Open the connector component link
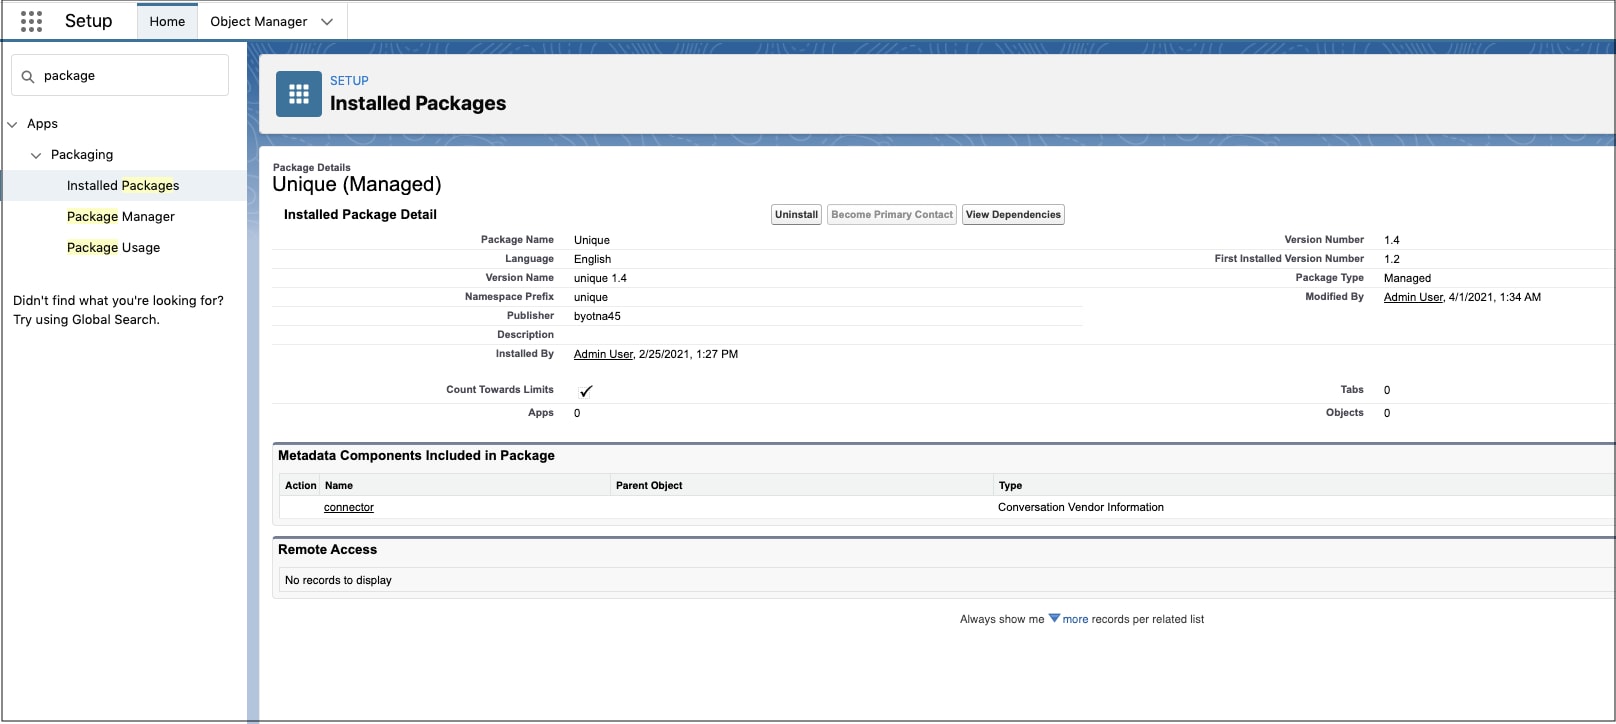The width and height of the screenshot is (1616, 724). coord(349,508)
